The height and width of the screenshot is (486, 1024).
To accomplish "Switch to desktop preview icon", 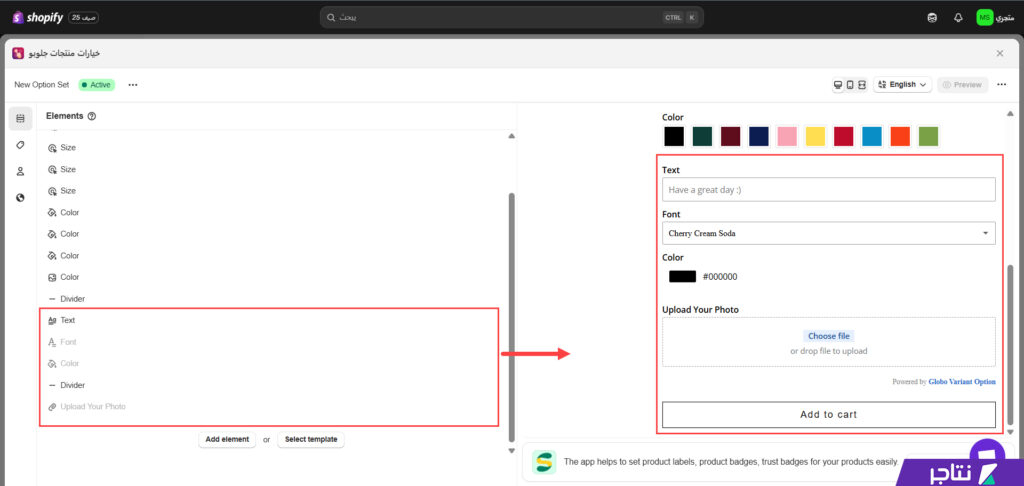I will pyautogui.click(x=838, y=85).
